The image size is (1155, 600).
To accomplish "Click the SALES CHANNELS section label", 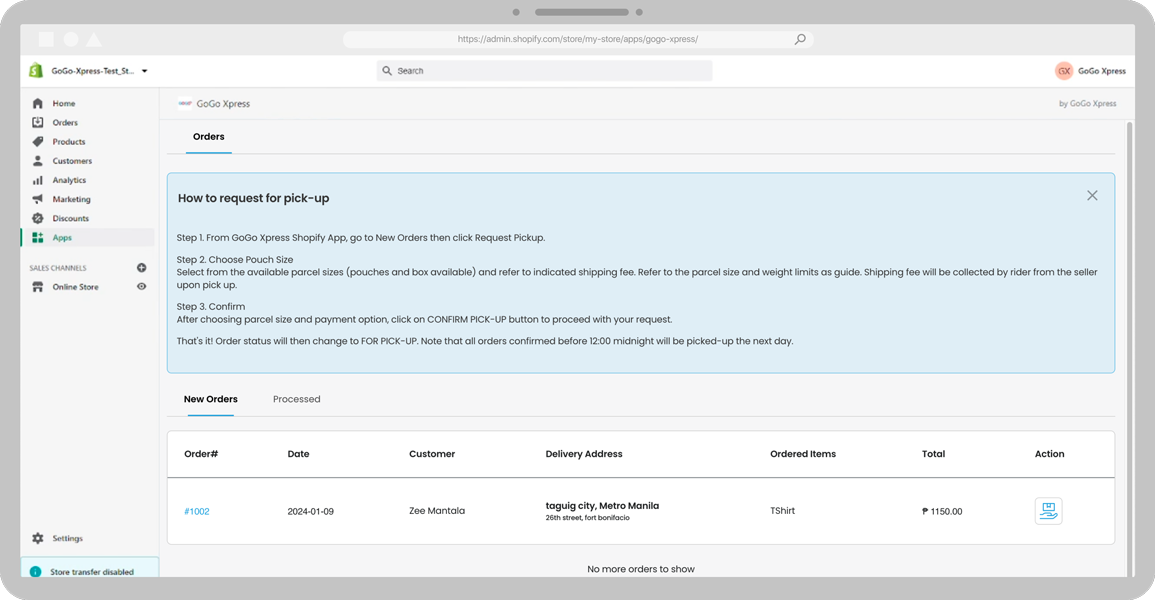I will [x=57, y=268].
